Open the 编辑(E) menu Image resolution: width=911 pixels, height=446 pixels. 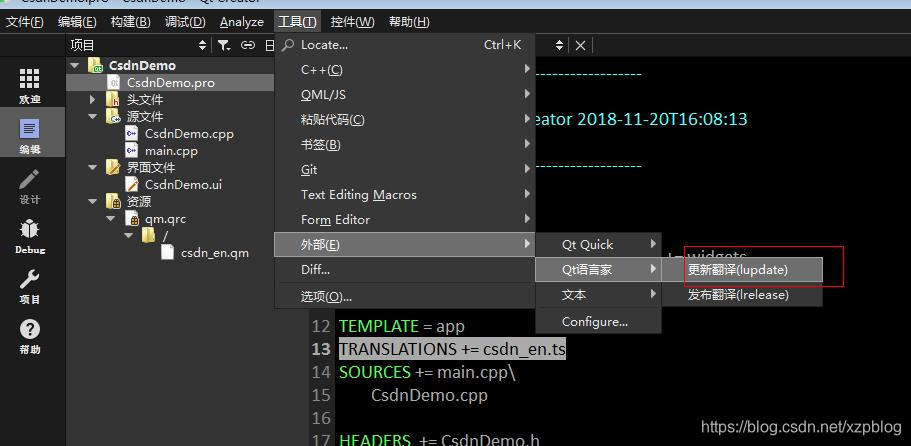click(77, 22)
